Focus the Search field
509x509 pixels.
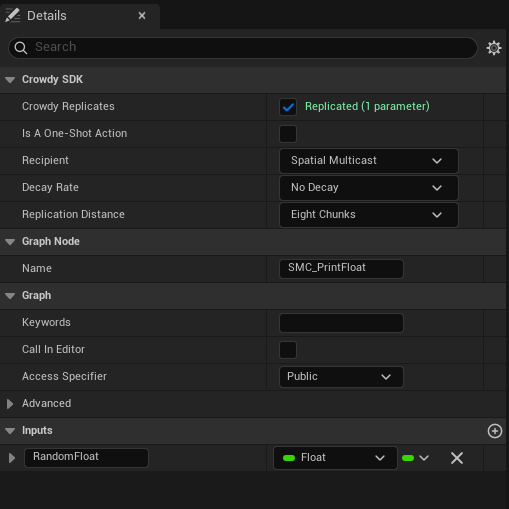243,48
